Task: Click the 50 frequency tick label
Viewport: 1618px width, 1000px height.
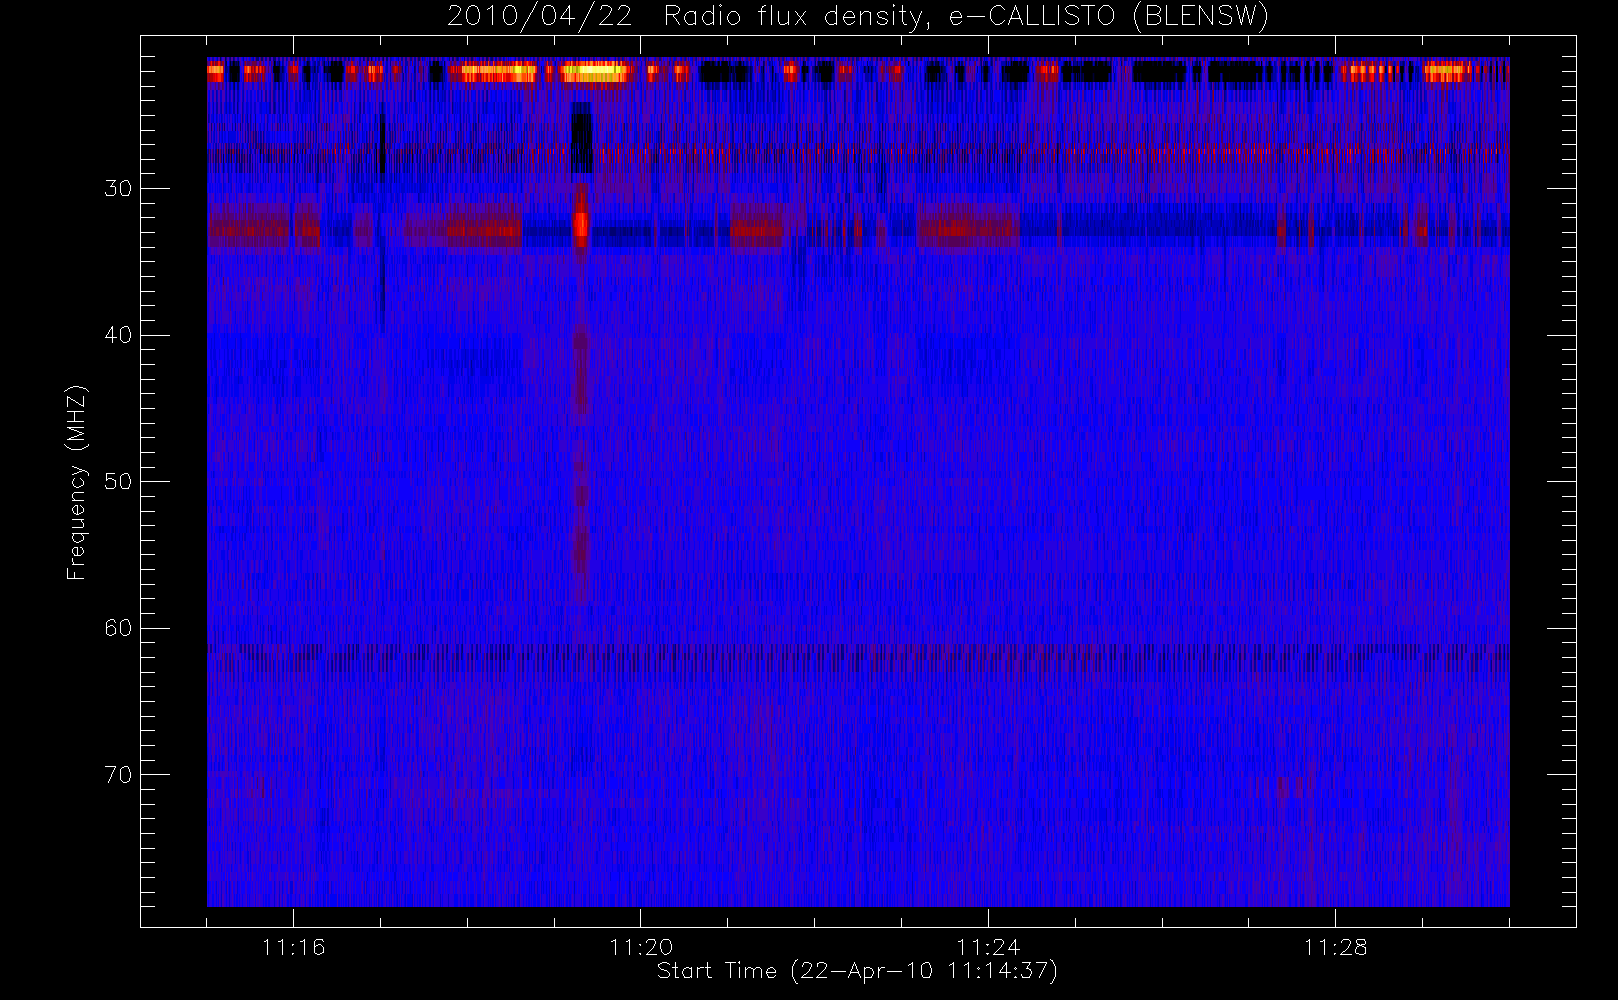Action: click(118, 481)
